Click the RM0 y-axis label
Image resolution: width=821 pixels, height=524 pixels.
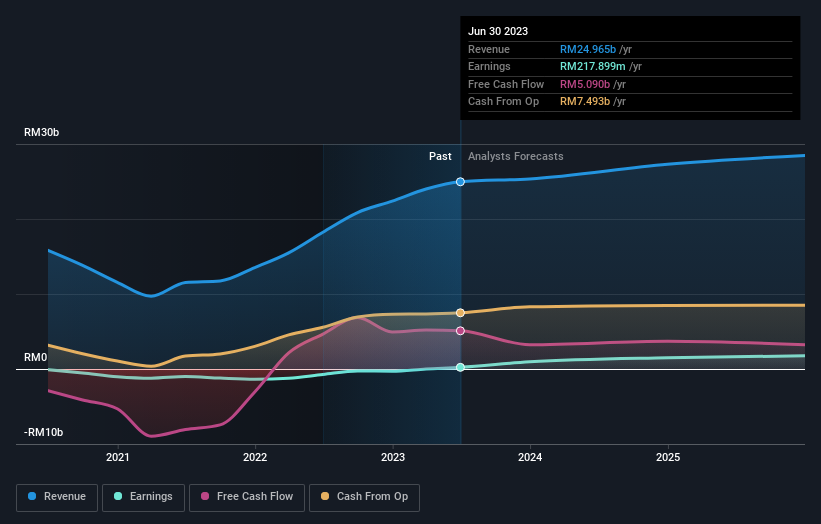[36, 358]
